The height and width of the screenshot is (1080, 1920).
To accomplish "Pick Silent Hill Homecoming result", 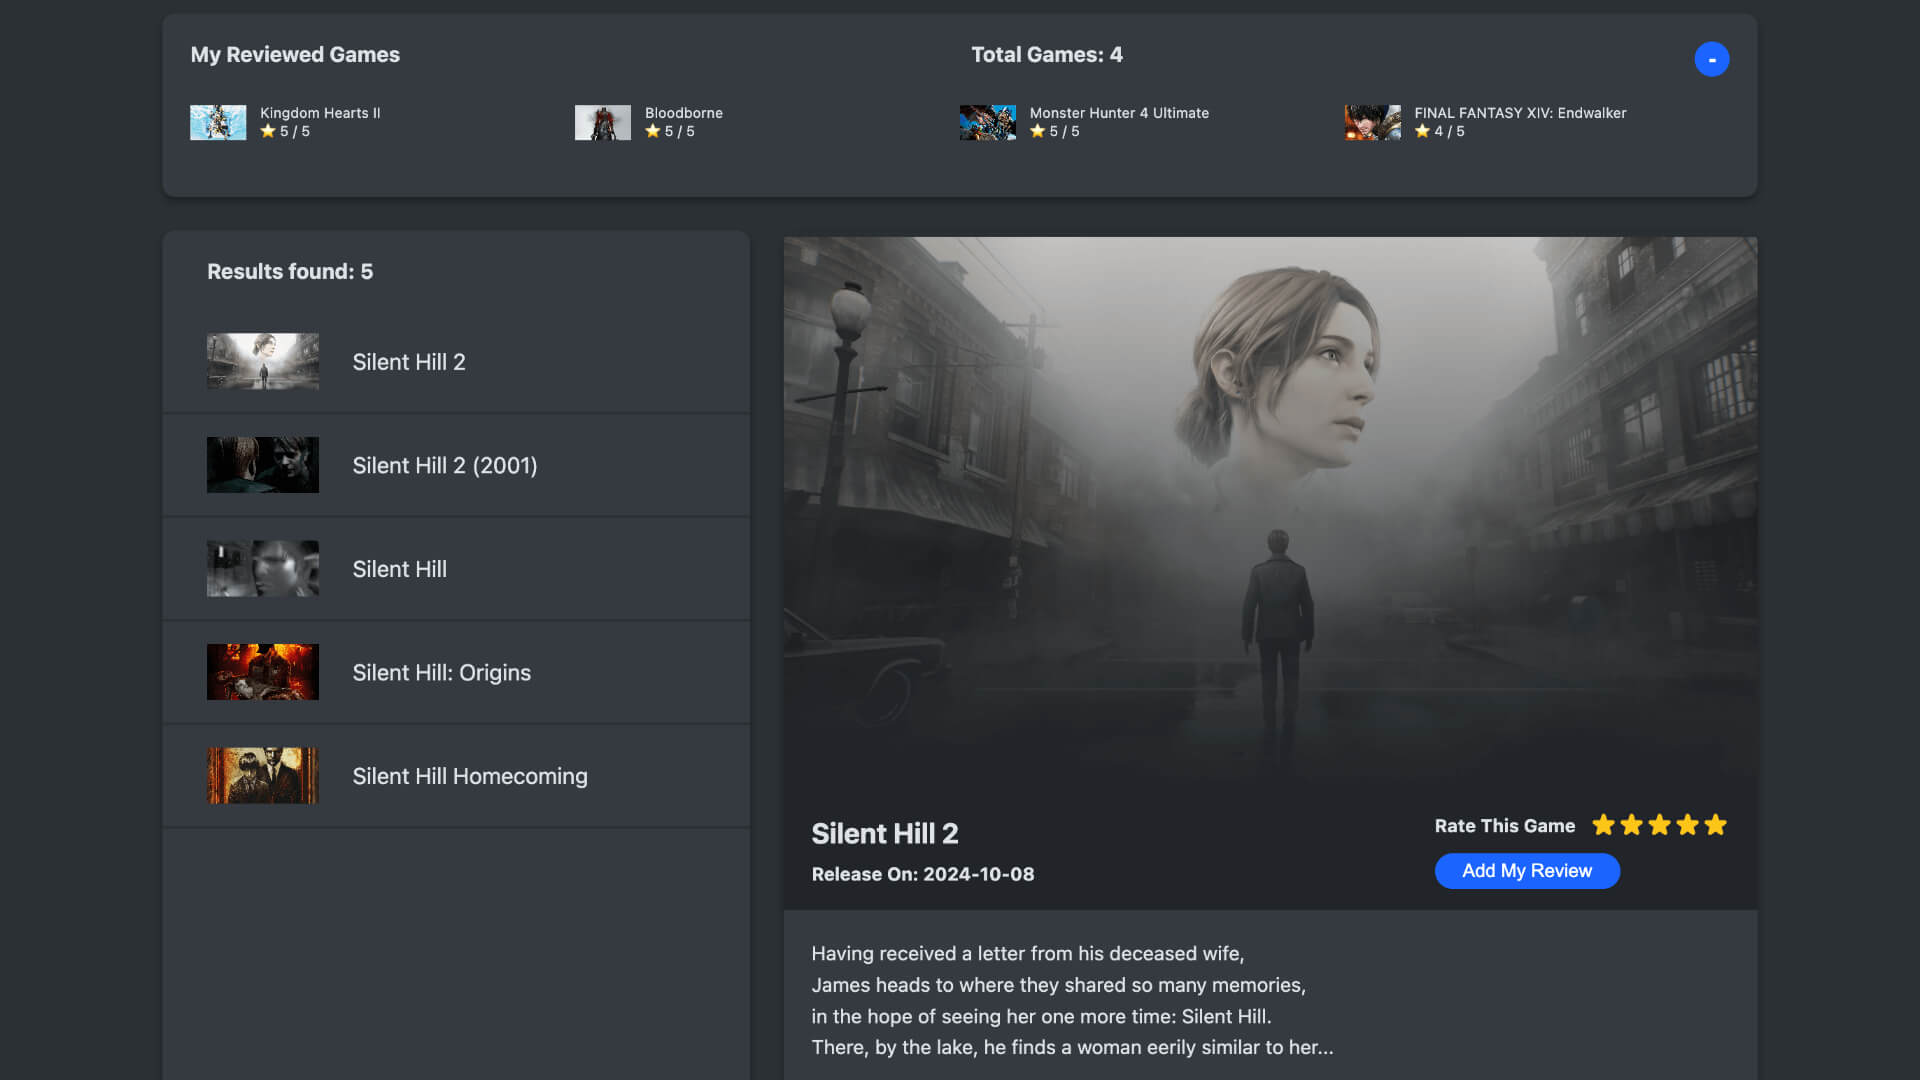I will tap(456, 776).
